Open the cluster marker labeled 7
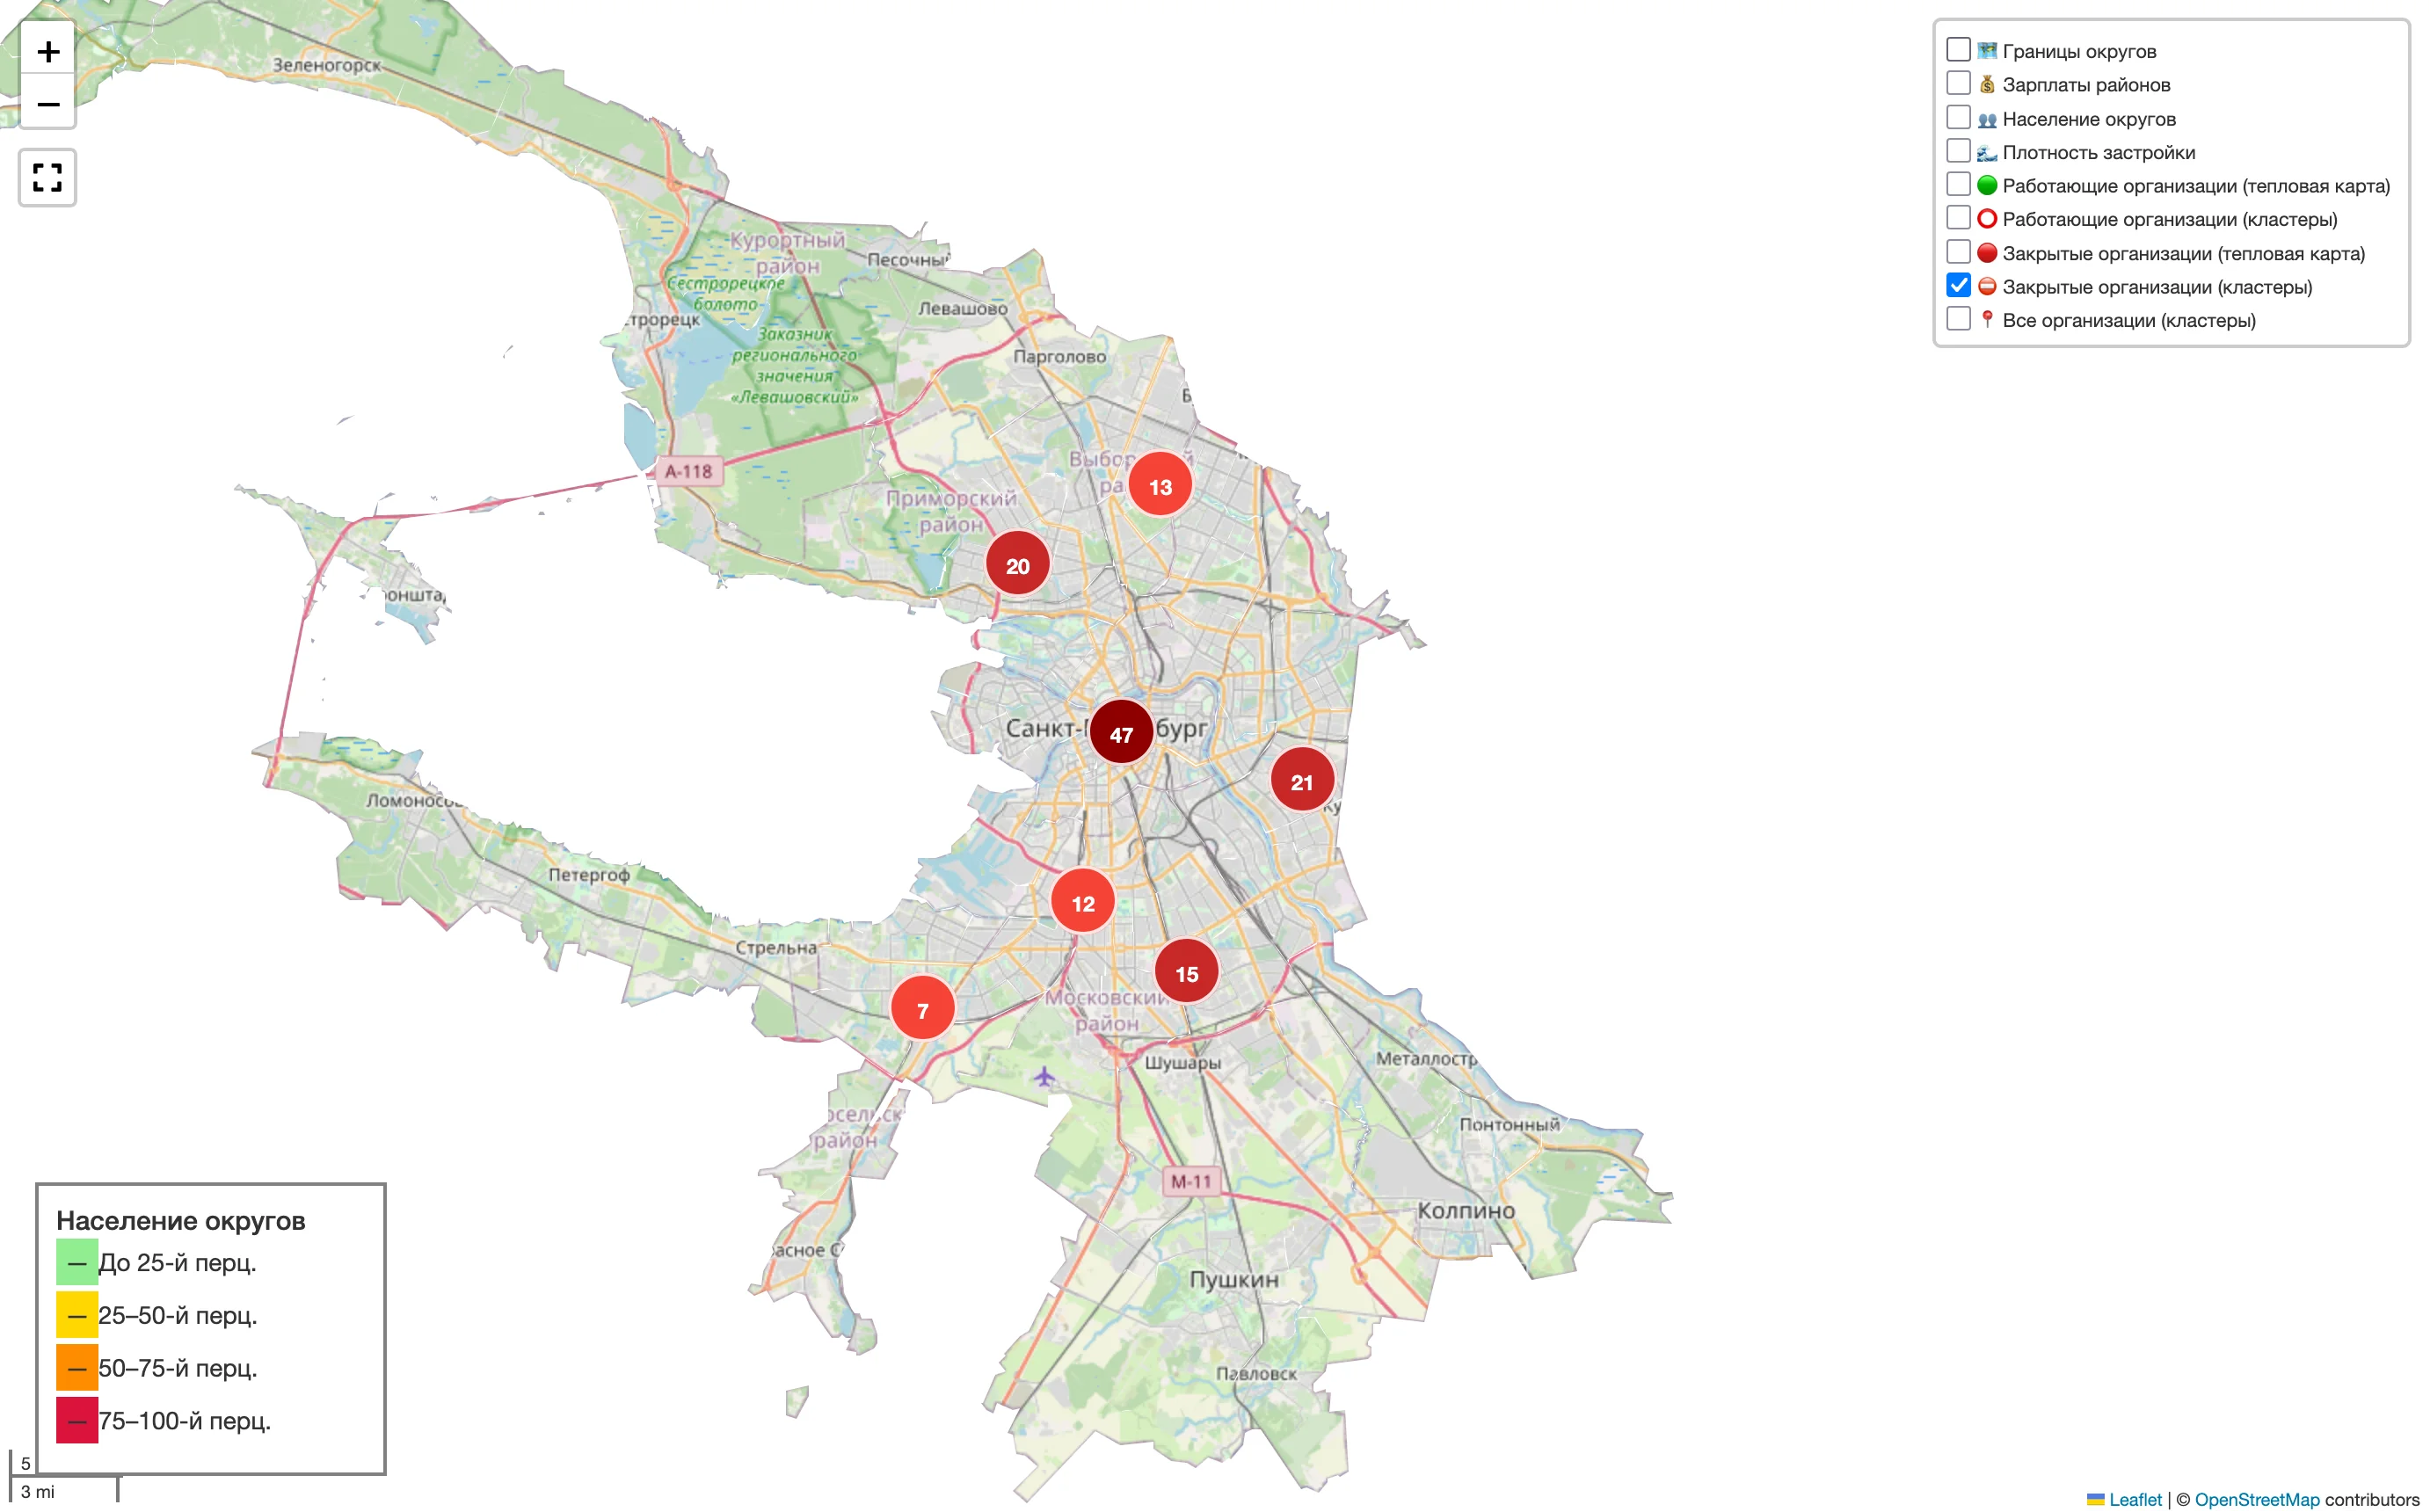2430x1512 pixels. 922,1009
